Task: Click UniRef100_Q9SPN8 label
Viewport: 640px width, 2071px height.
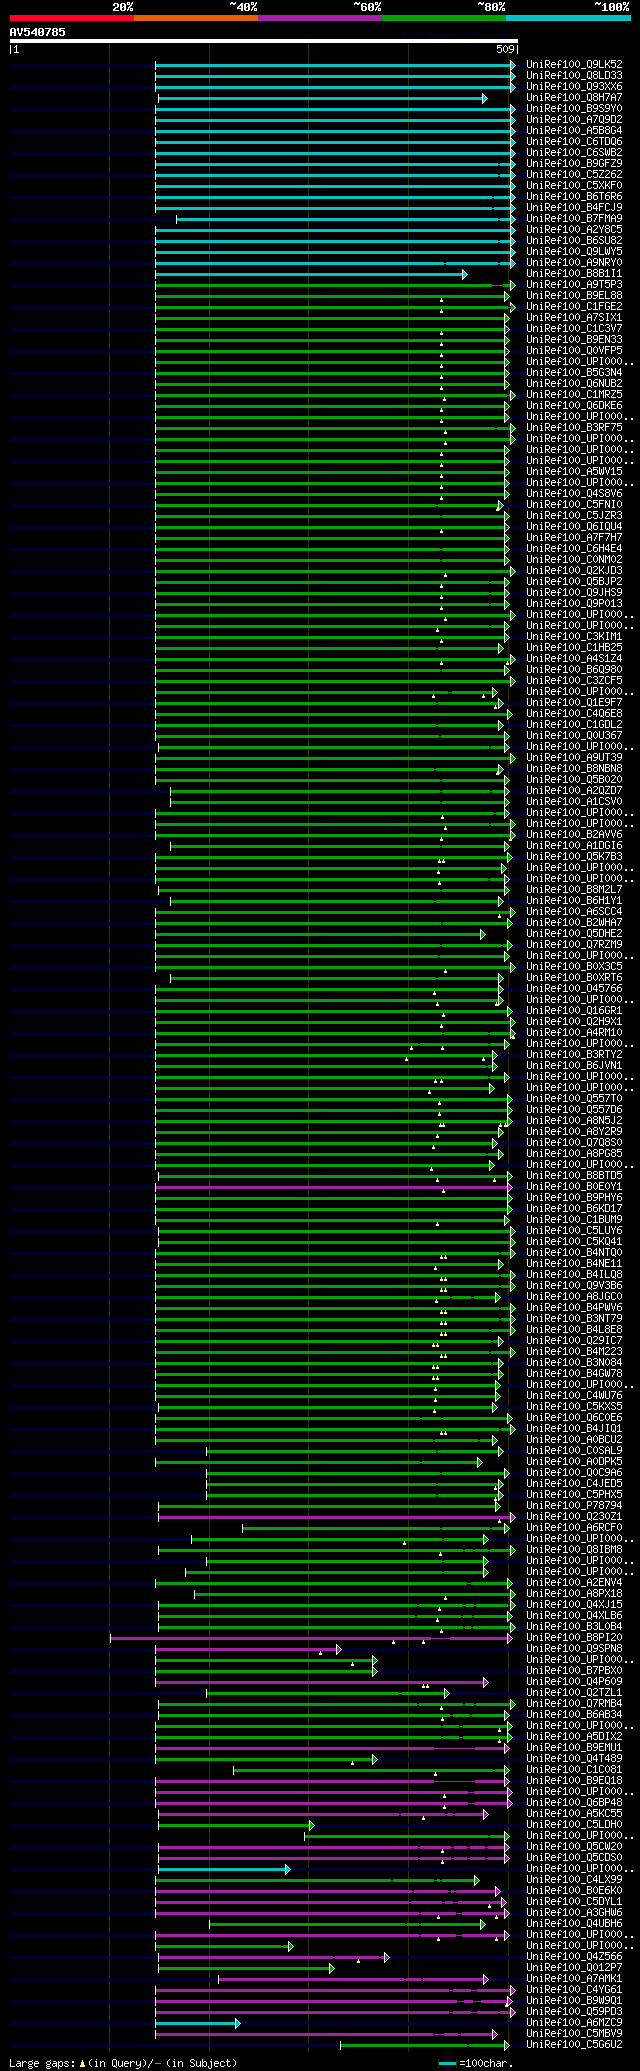Action: 574,1648
